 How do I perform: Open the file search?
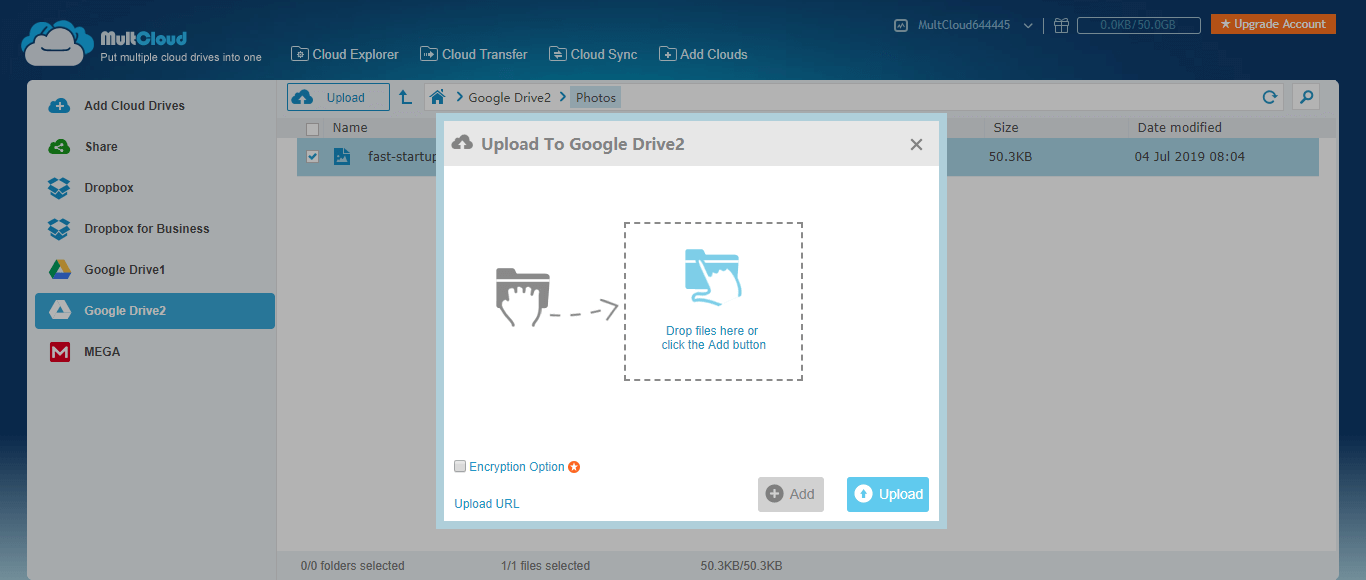pos(1305,97)
